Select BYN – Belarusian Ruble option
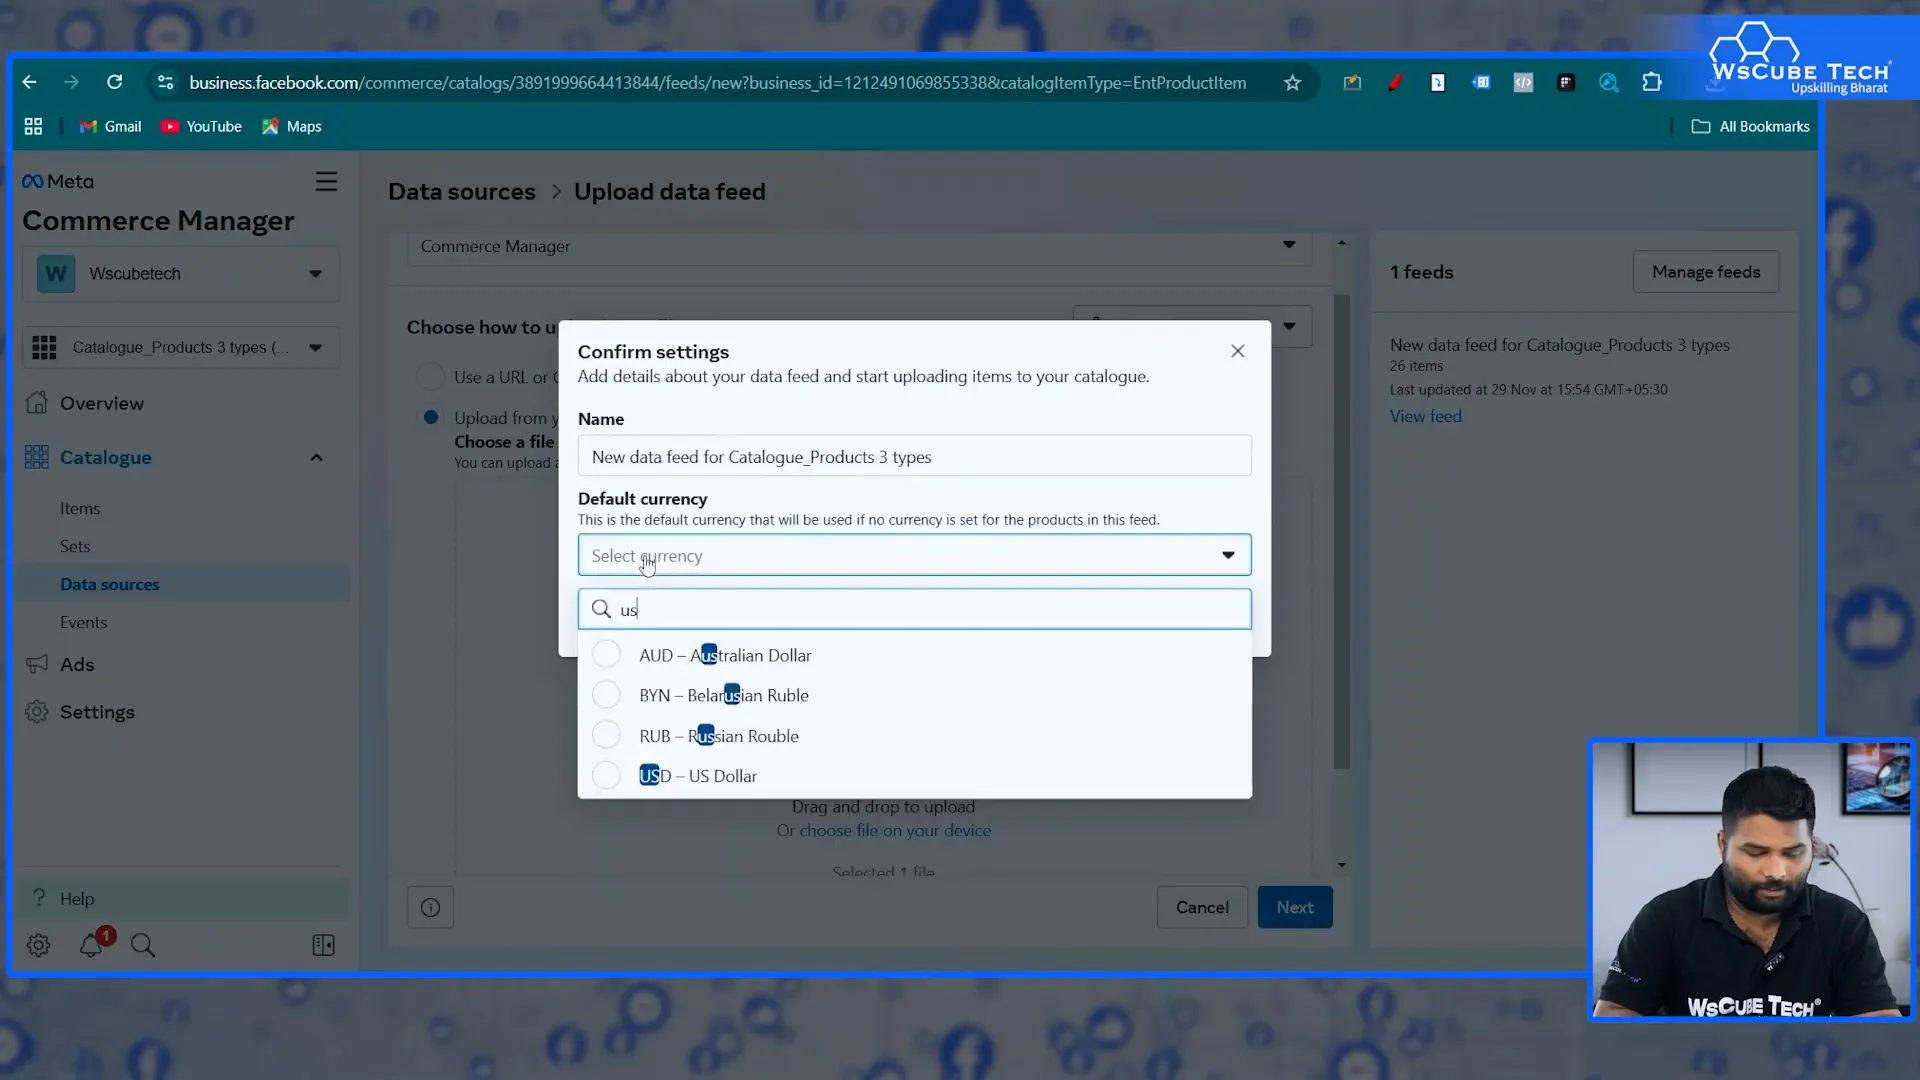Viewport: 1920px width, 1080px height. [914, 695]
